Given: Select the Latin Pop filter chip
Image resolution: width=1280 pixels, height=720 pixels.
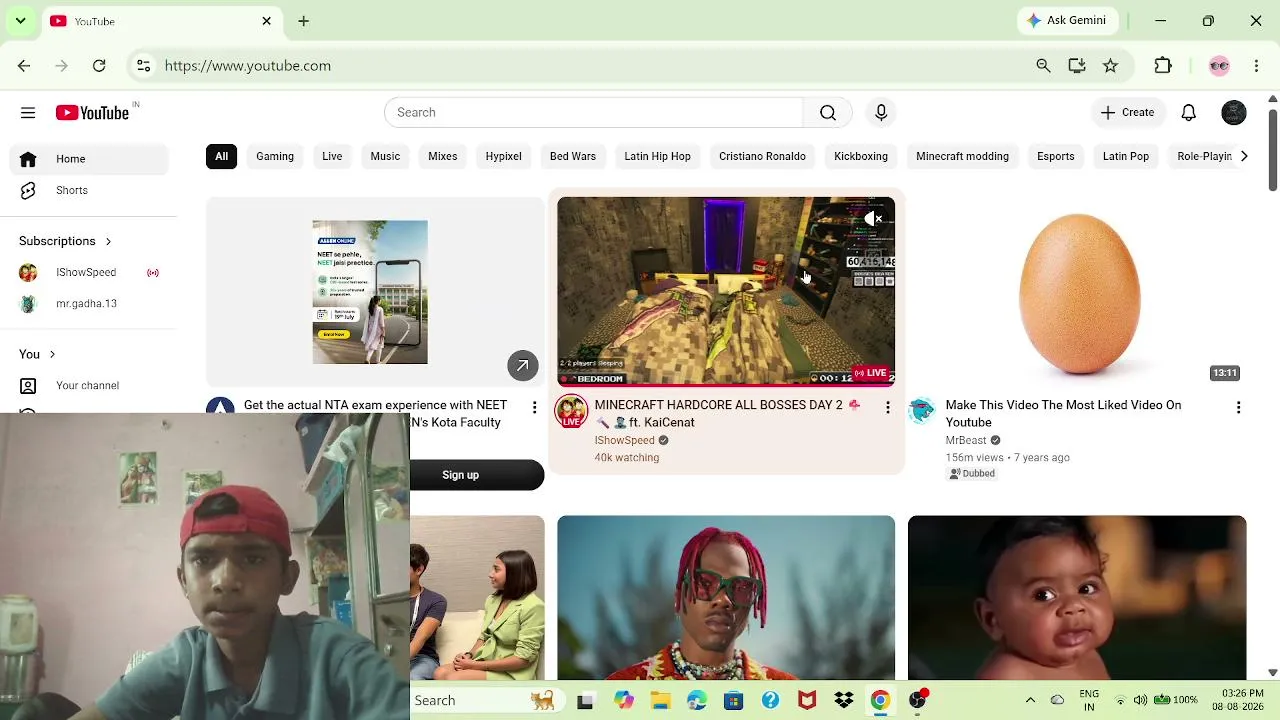Looking at the screenshot, I should (1126, 157).
